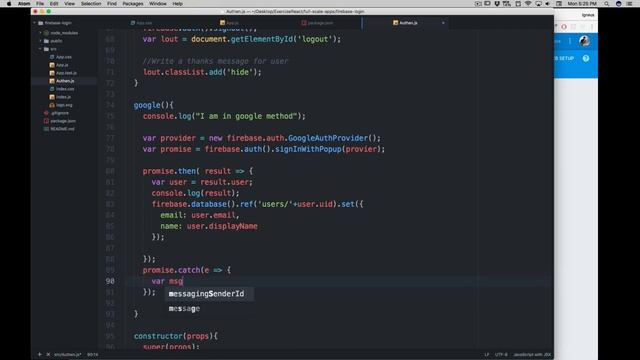Select Authen.js in the tree view

coord(65,81)
